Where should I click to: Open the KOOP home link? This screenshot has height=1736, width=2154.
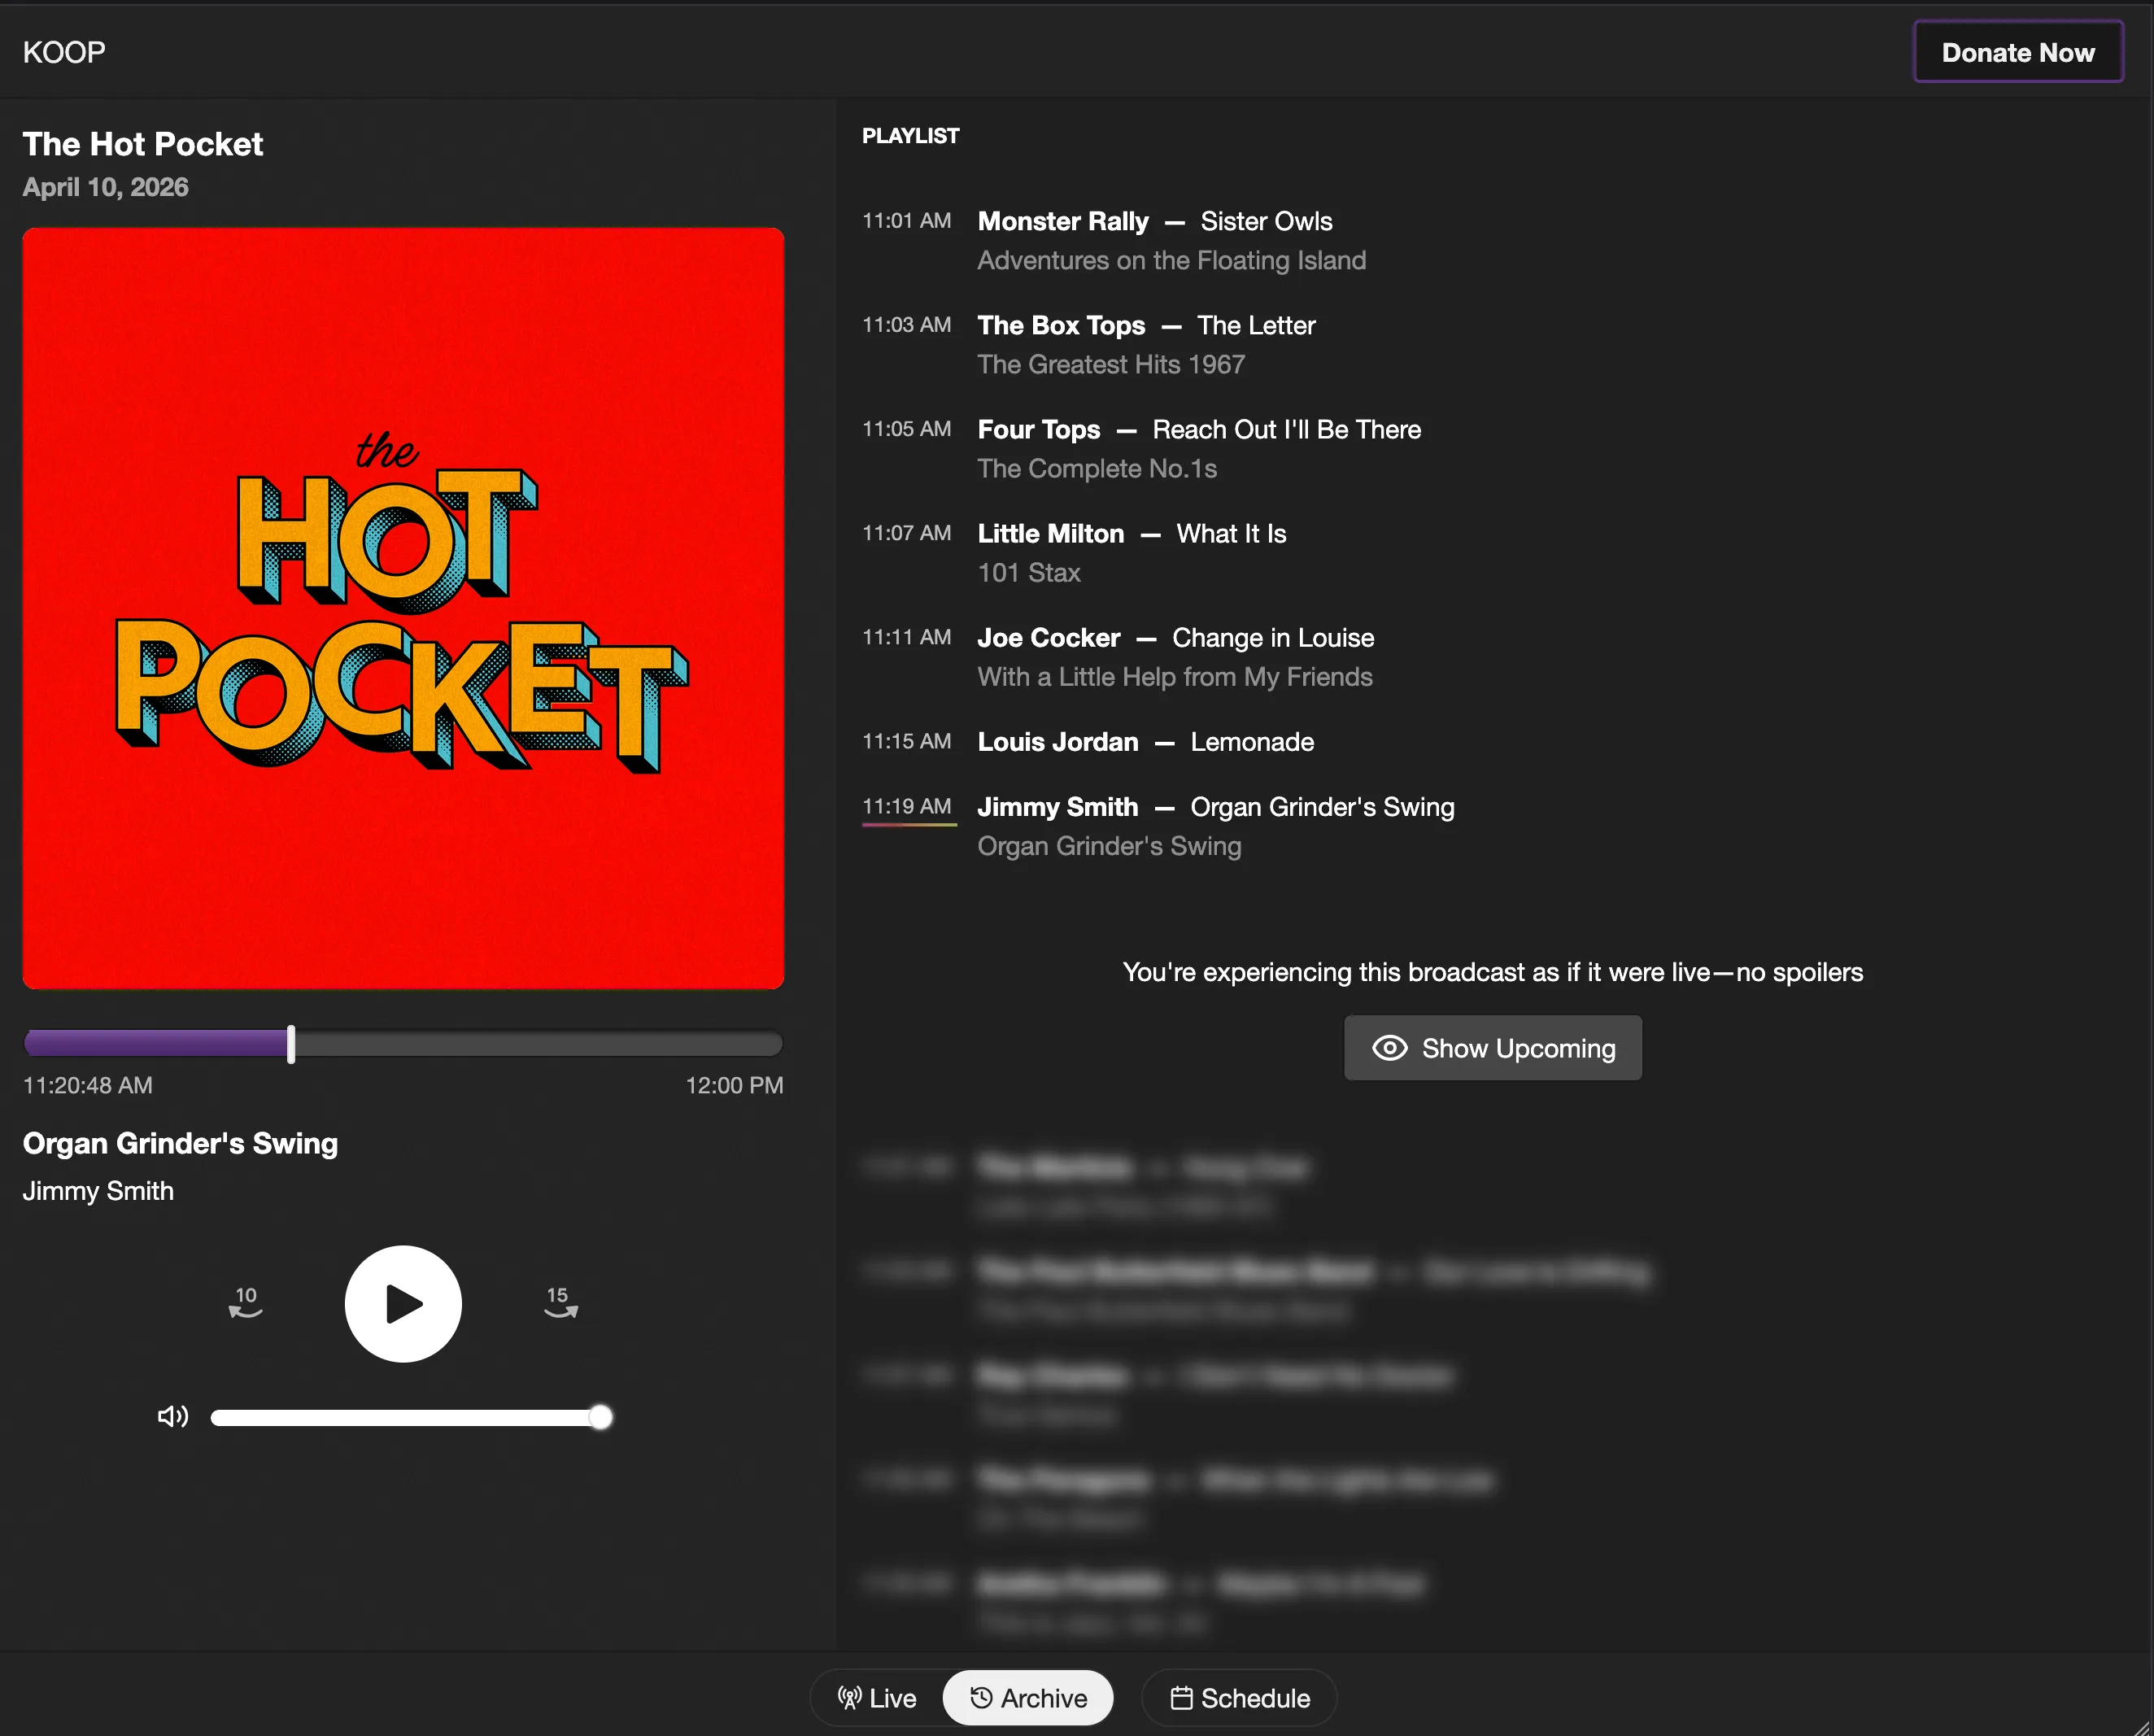click(x=64, y=52)
